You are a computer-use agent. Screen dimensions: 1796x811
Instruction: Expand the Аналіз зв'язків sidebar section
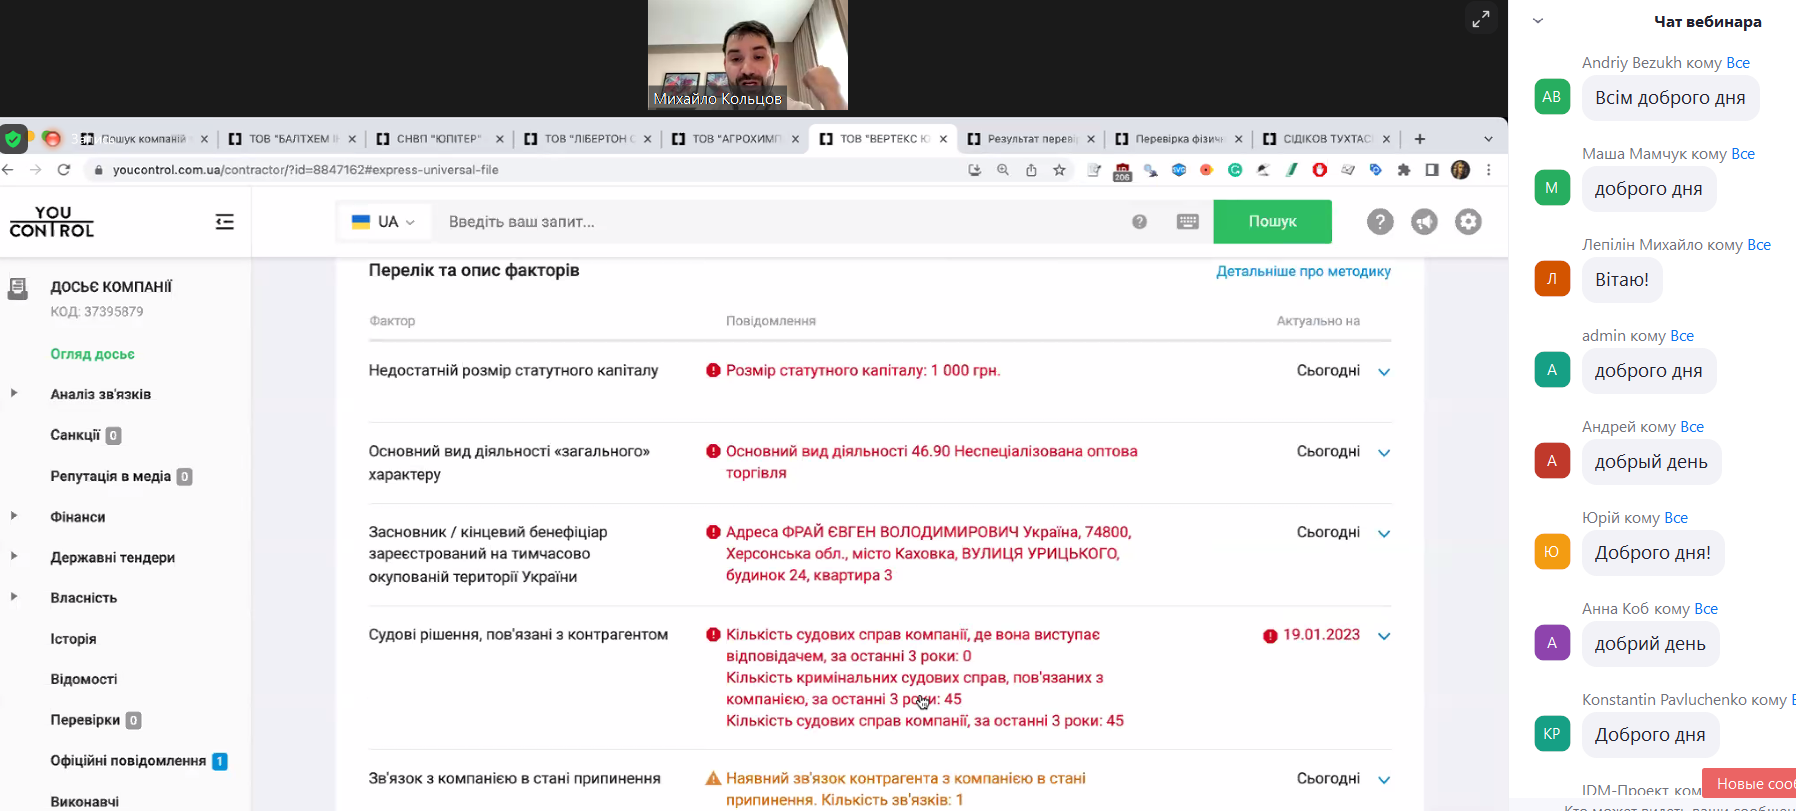(x=14, y=393)
